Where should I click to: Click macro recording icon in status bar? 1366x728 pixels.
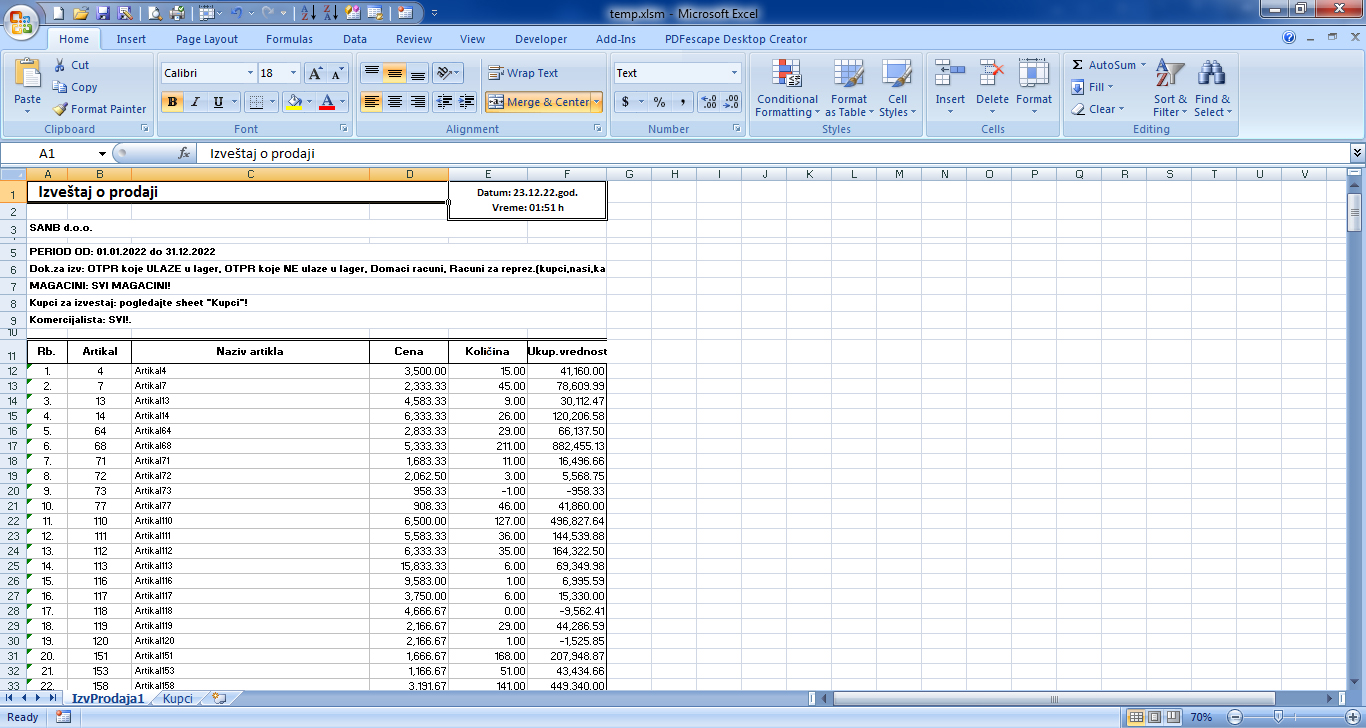pos(63,717)
